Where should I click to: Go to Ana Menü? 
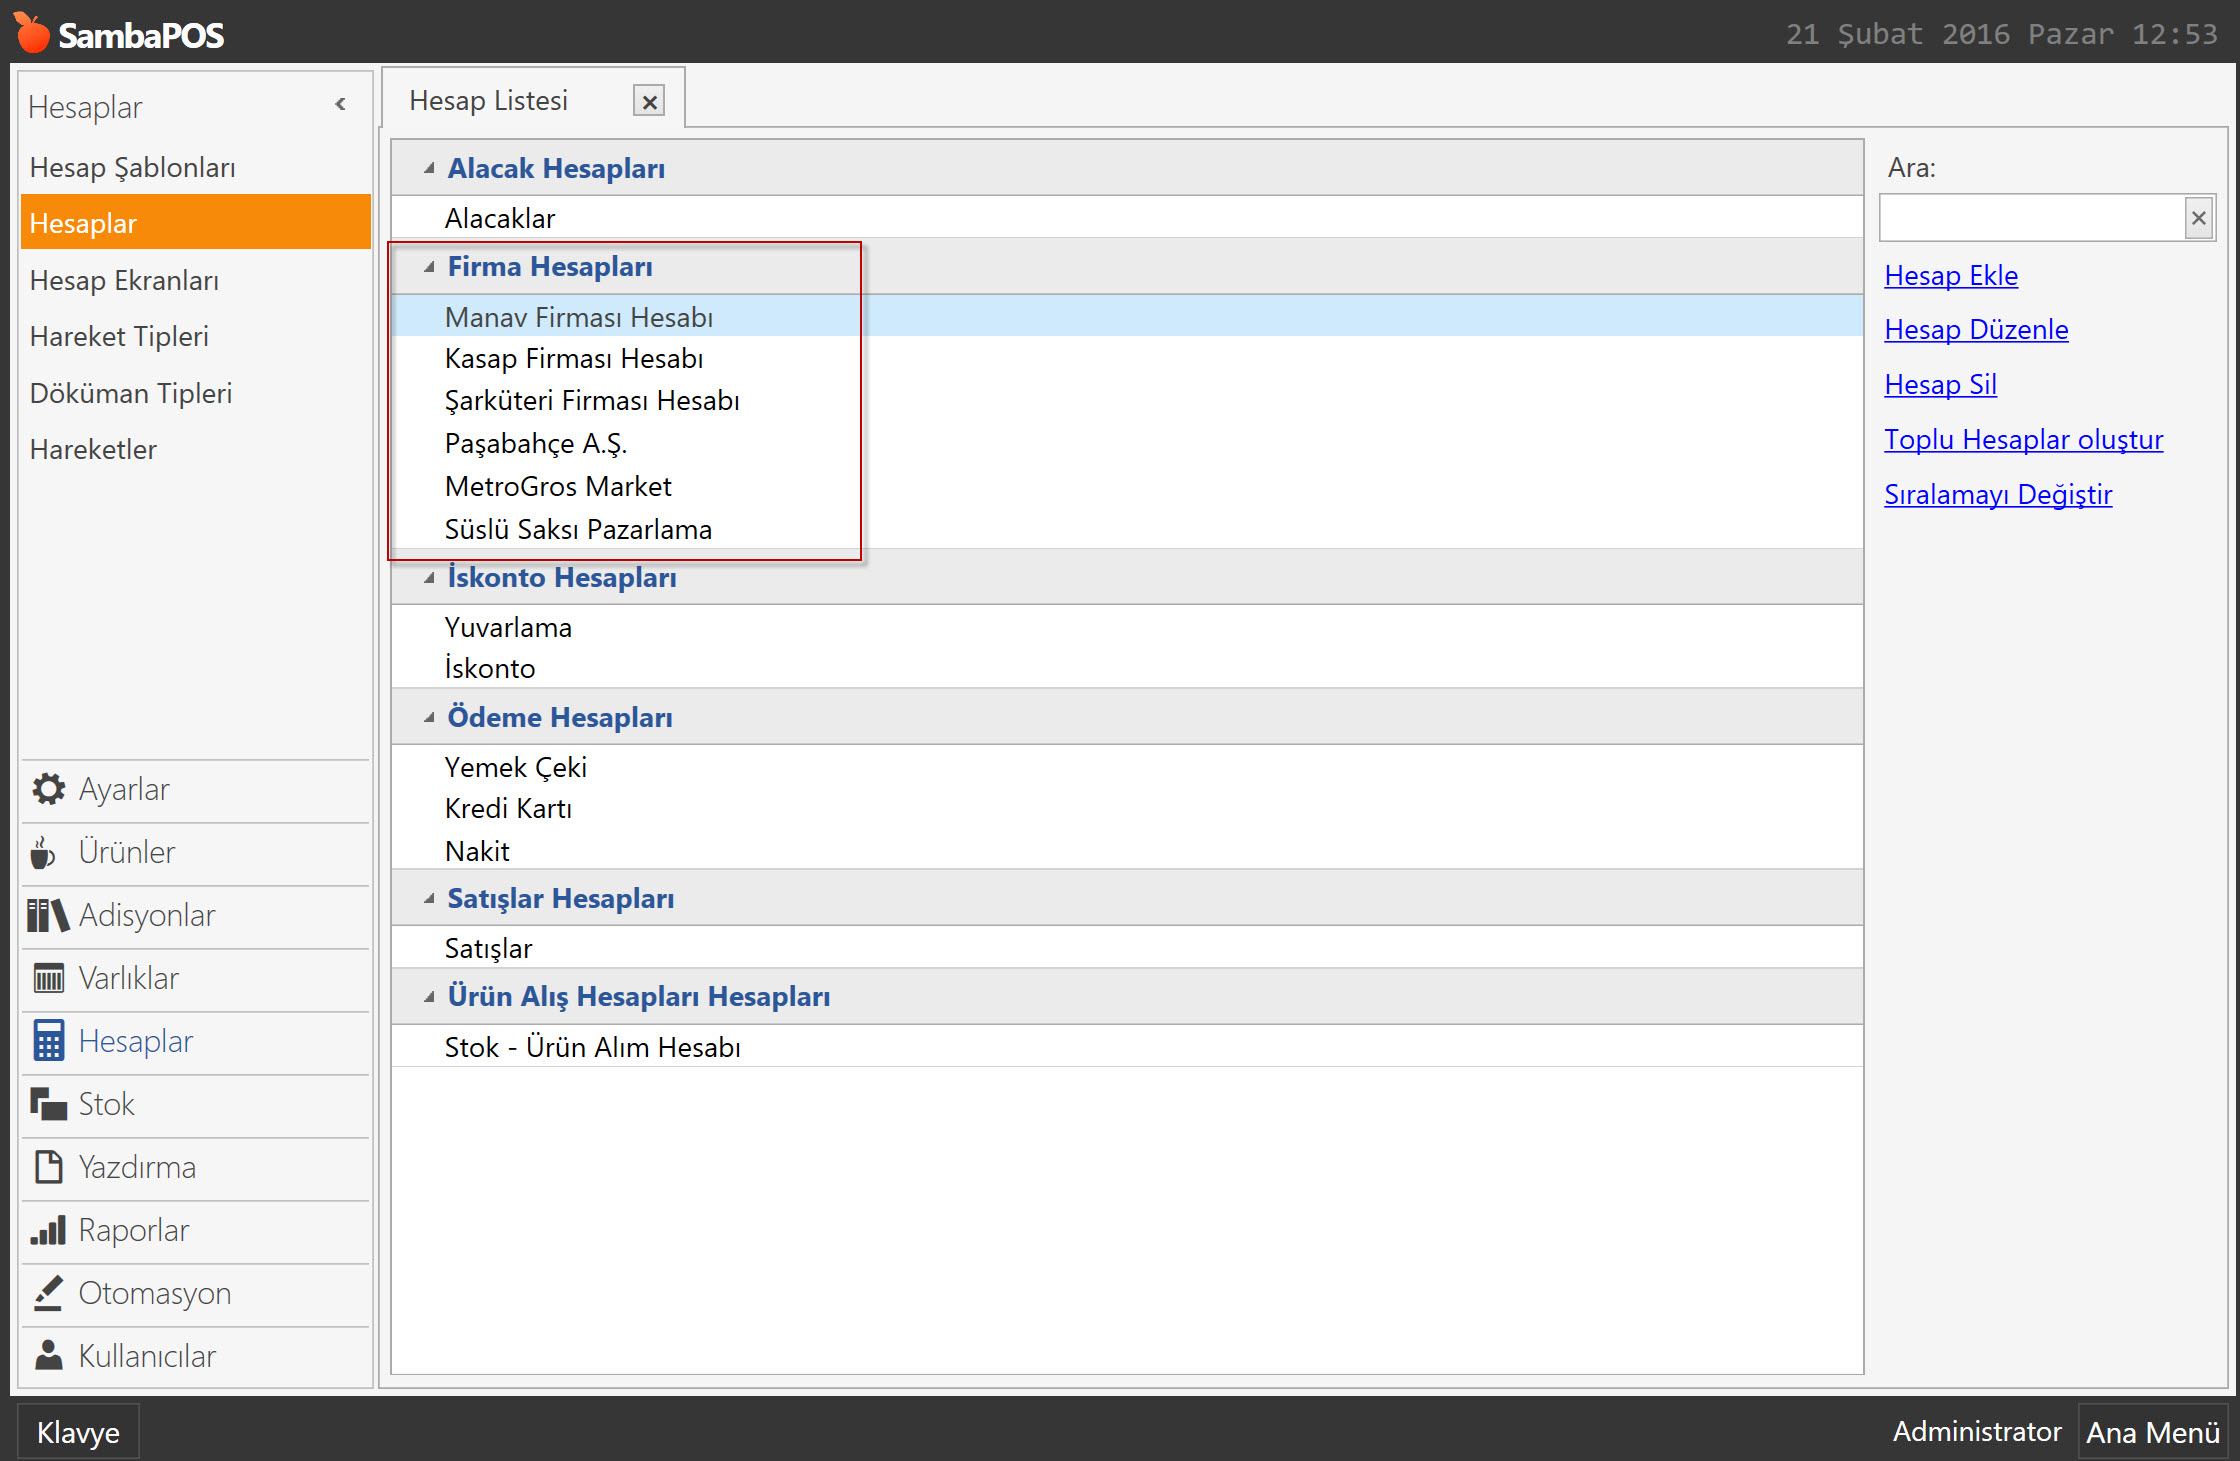[x=2153, y=1432]
